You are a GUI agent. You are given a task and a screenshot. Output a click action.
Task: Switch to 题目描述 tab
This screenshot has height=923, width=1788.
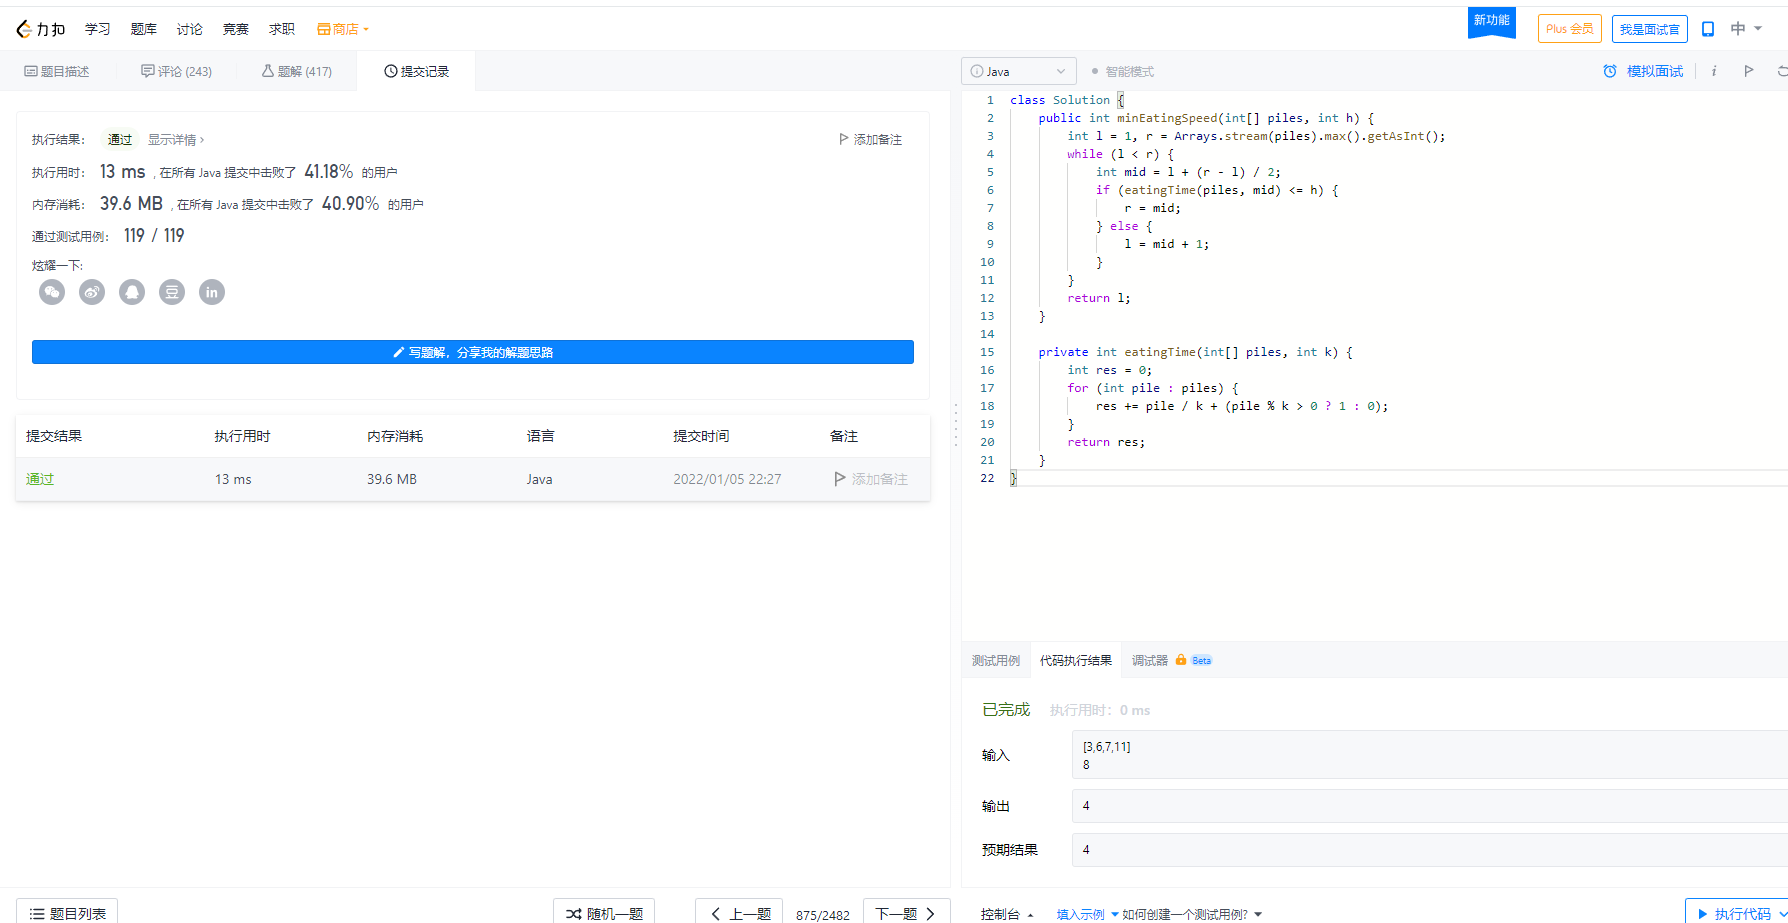[57, 71]
